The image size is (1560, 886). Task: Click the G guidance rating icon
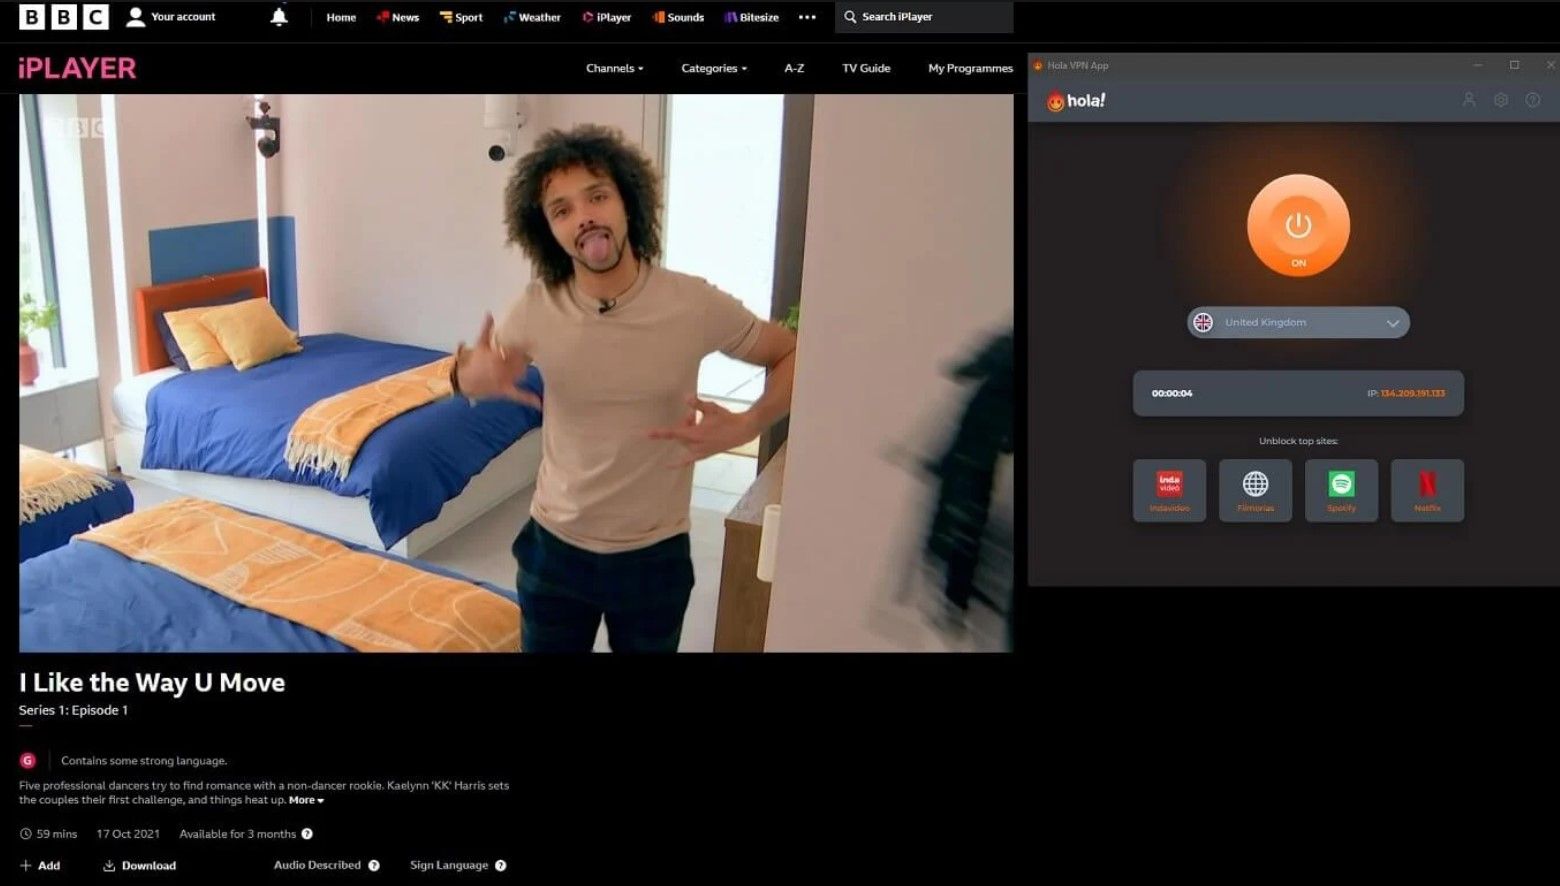(28, 761)
